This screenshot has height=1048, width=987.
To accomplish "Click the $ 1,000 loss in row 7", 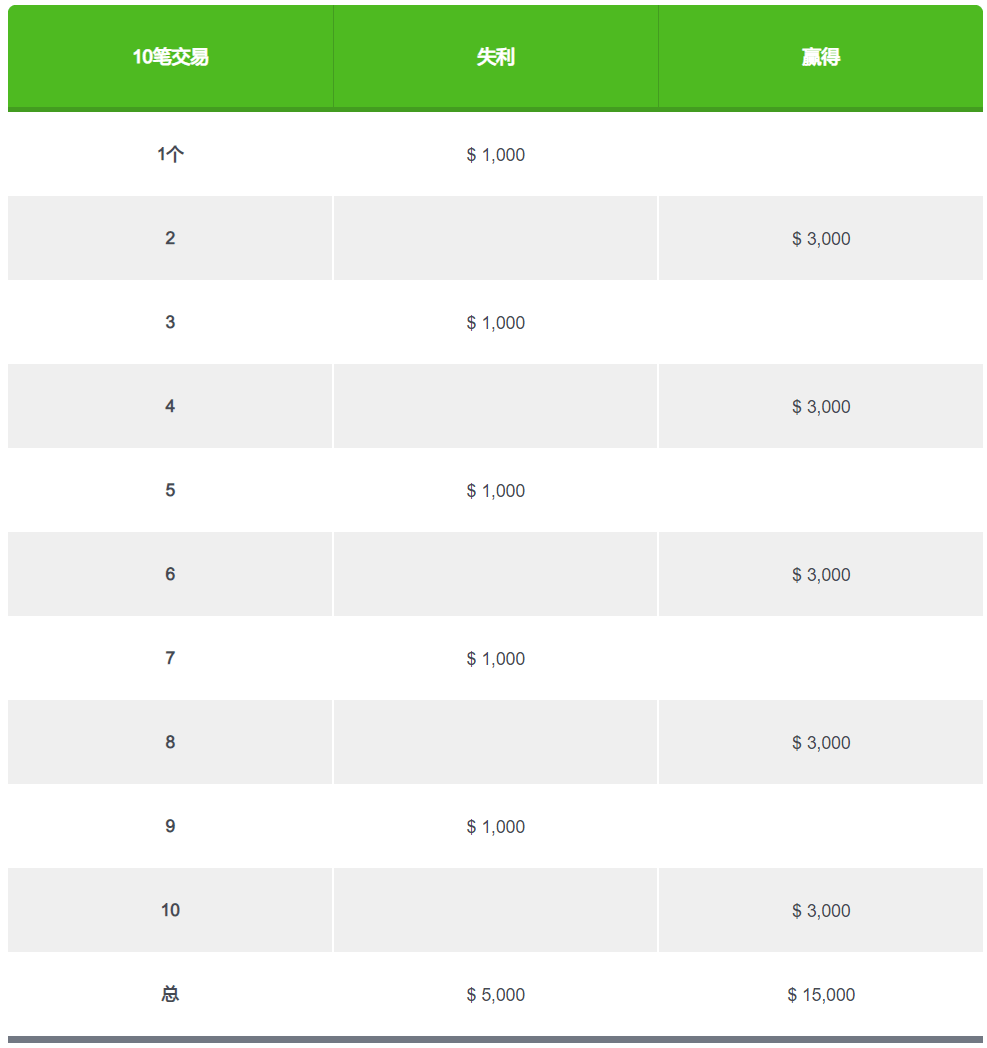I will tap(495, 658).
